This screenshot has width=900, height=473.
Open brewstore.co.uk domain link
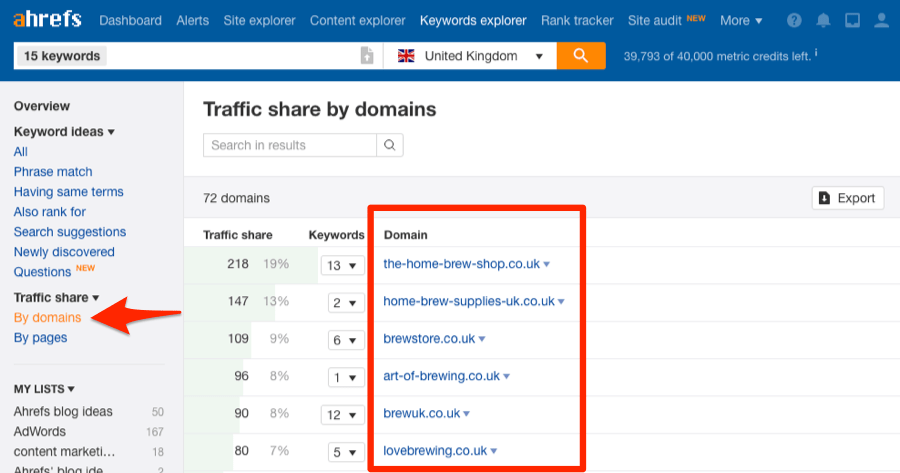pos(429,339)
